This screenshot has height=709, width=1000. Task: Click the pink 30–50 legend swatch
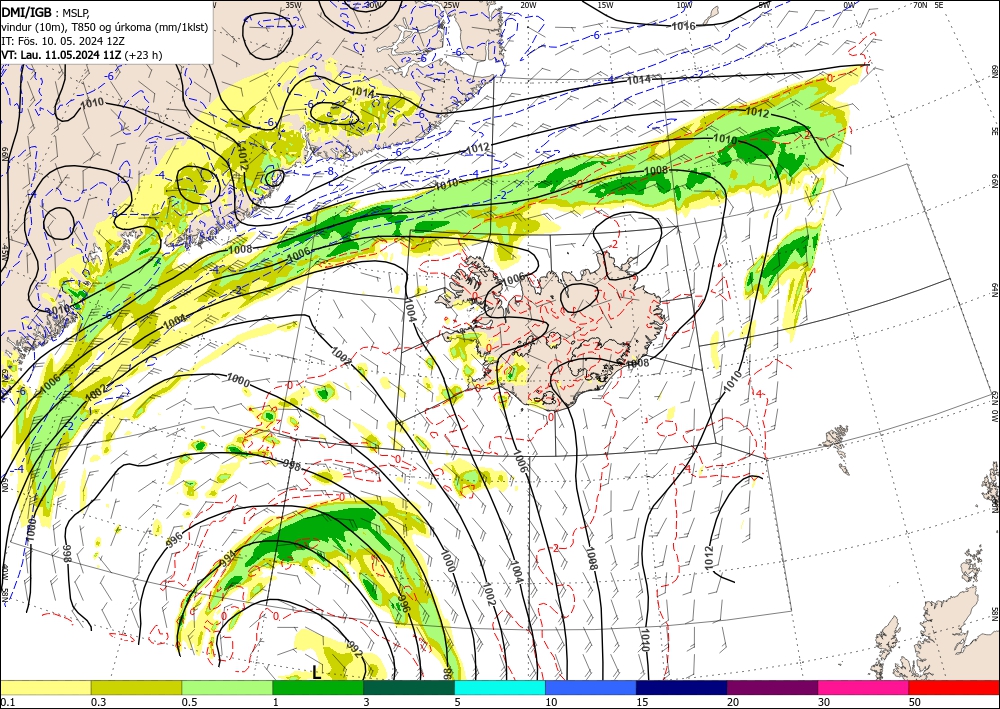pos(864,687)
